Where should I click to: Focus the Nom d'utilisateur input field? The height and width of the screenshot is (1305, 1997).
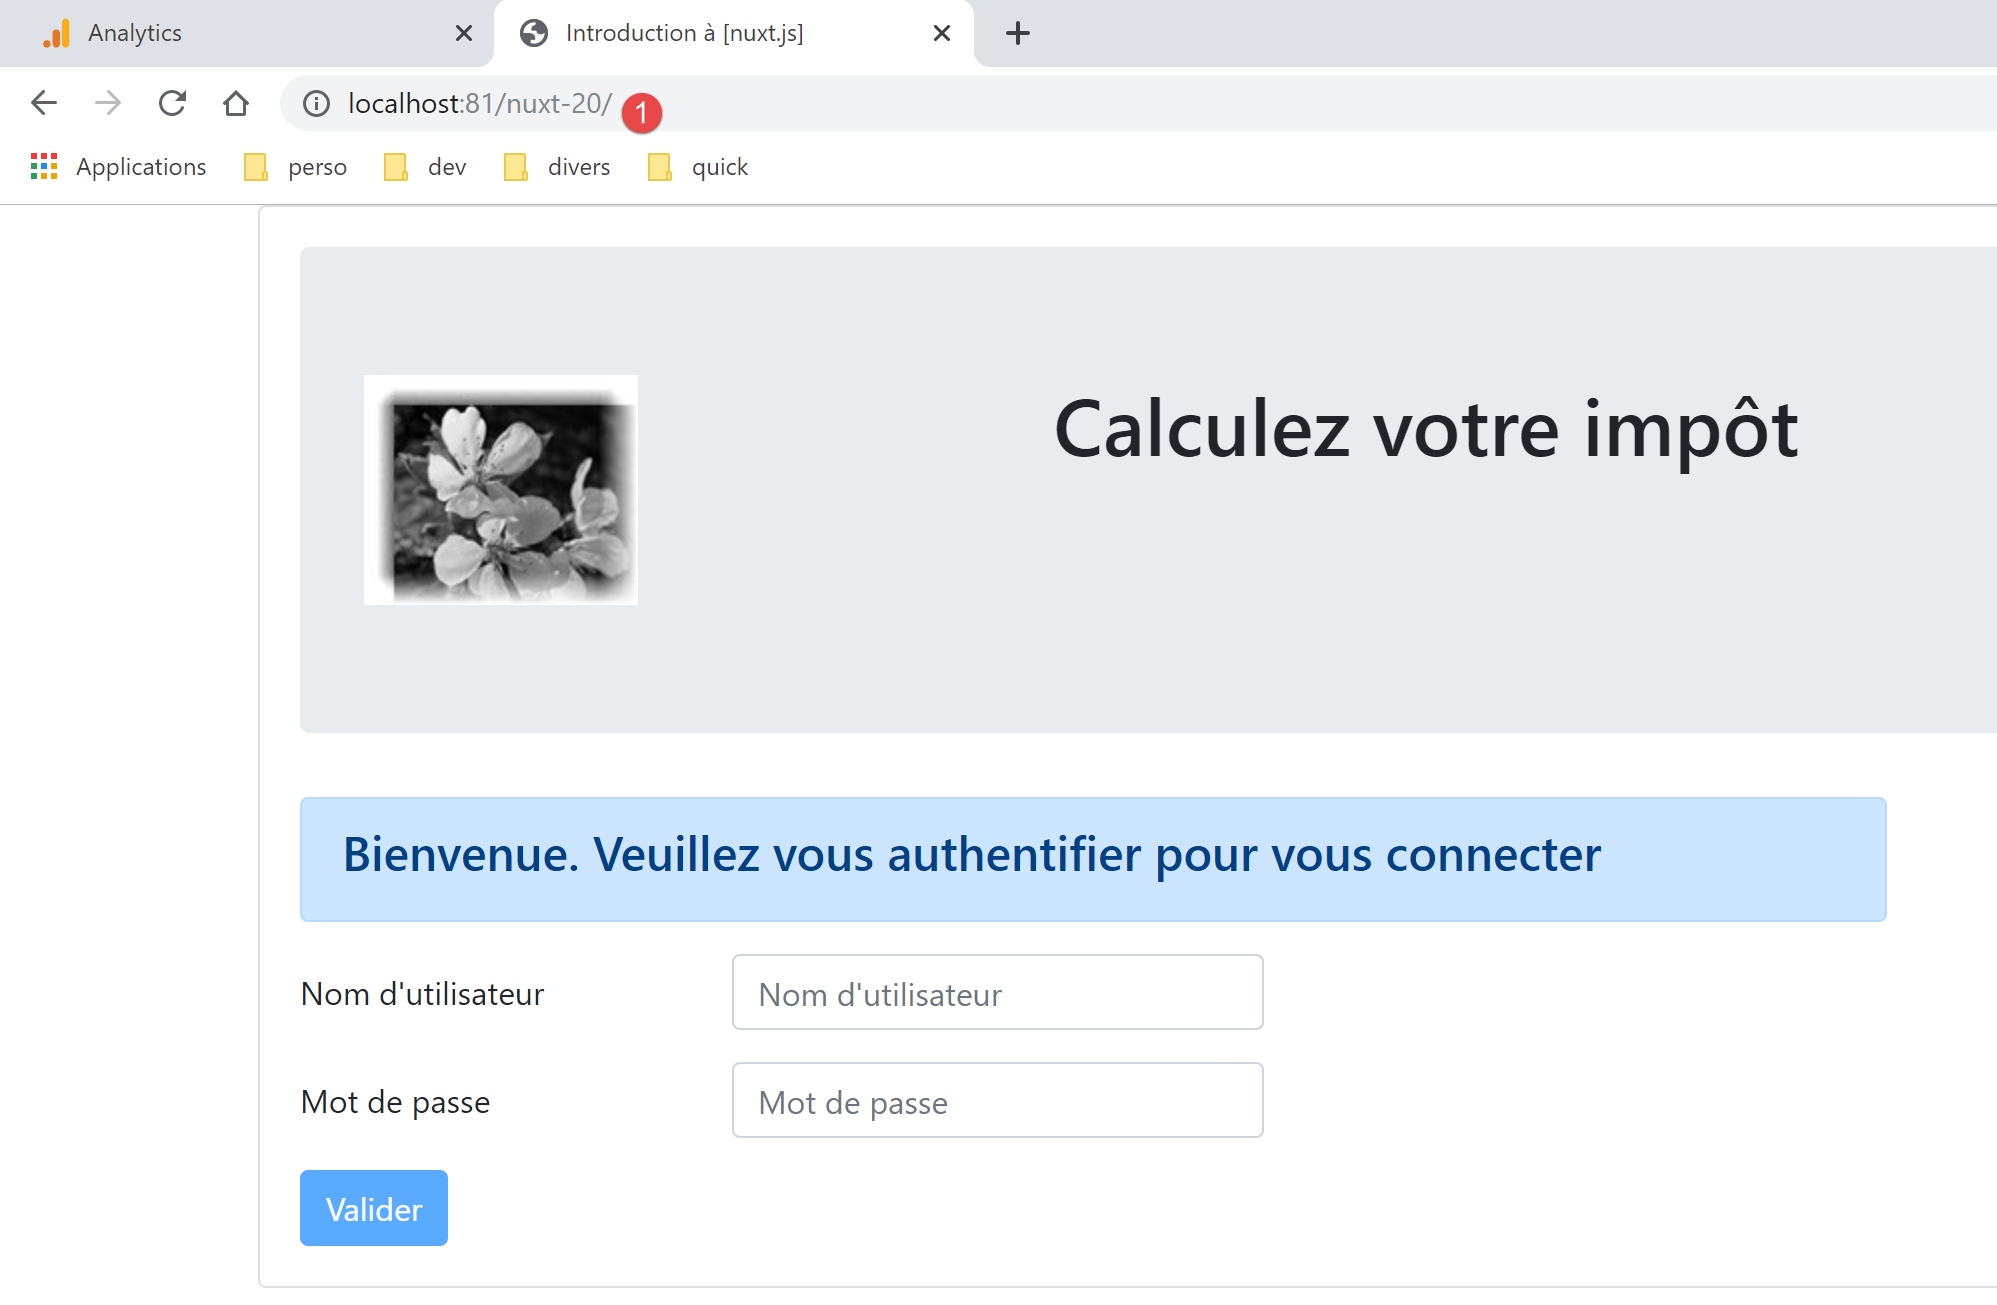(997, 992)
